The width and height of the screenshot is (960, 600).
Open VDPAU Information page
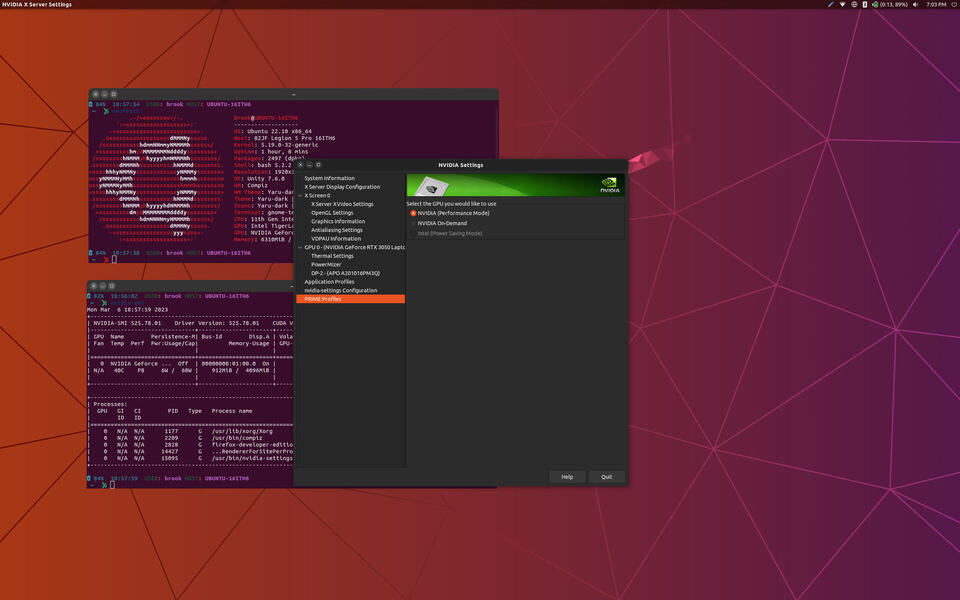[x=336, y=238]
